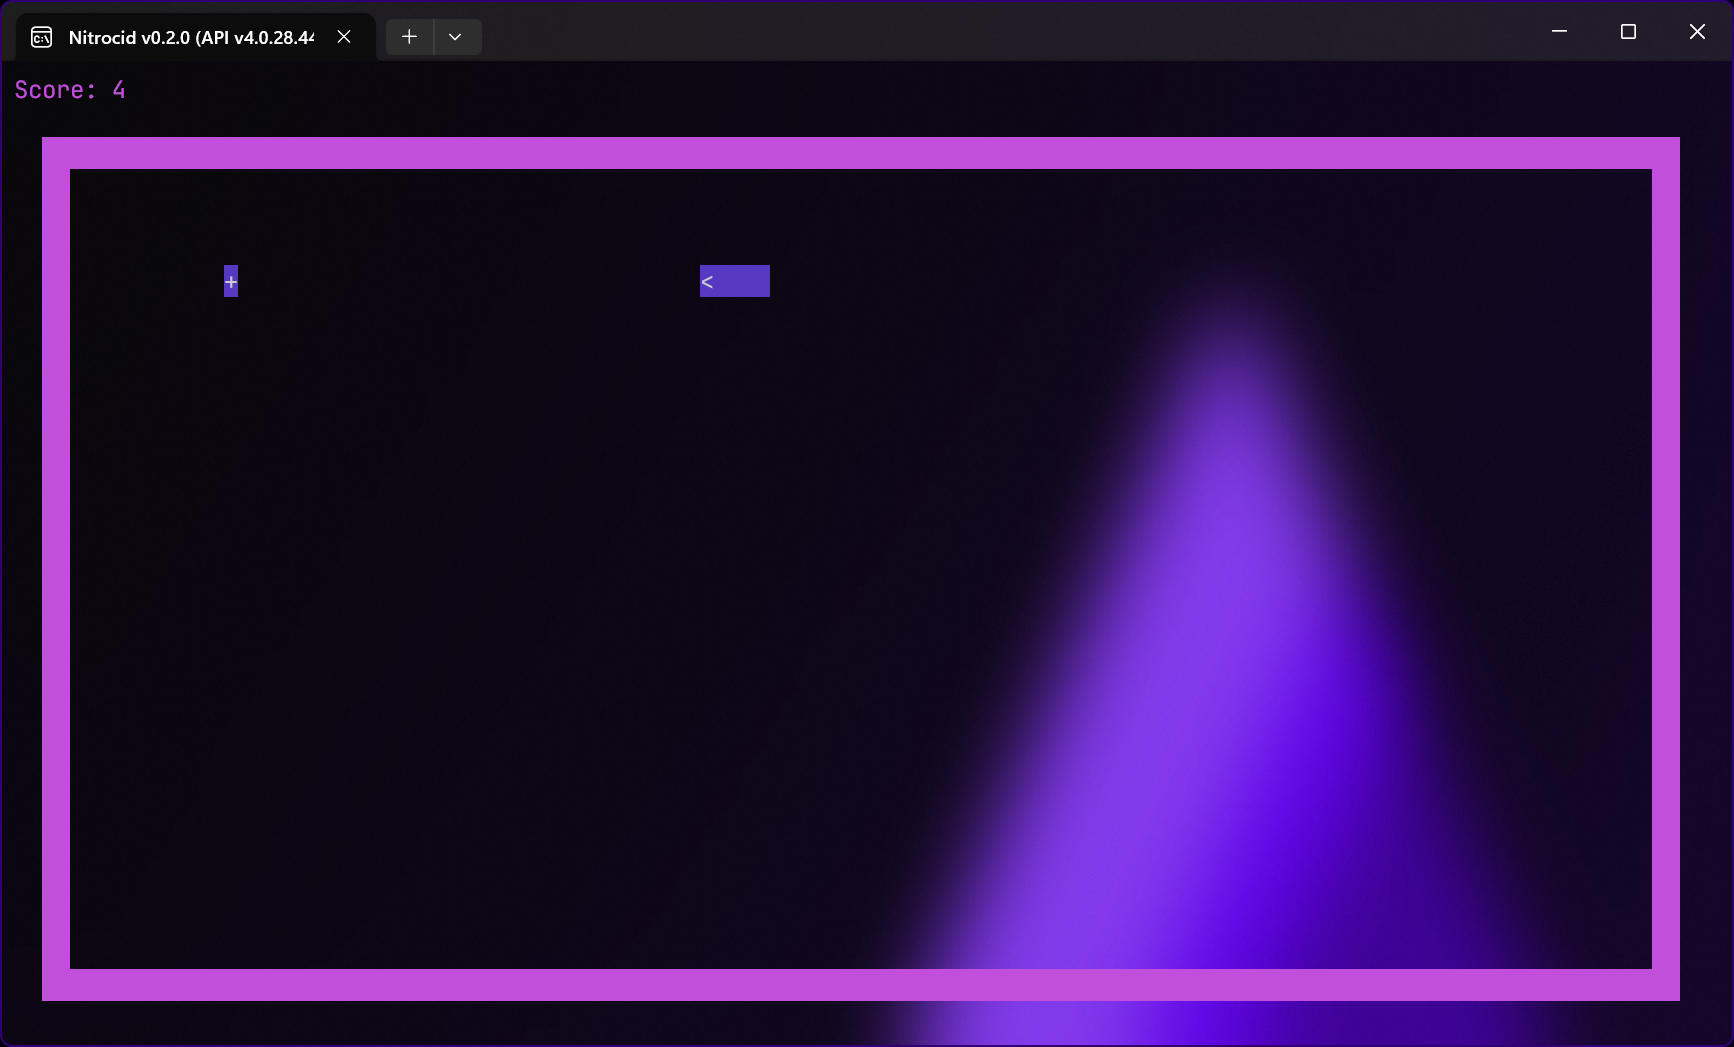Image resolution: width=1734 pixels, height=1047 pixels.
Task: Select the Nitrocid v0.2.0 tab title
Action: tap(190, 38)
